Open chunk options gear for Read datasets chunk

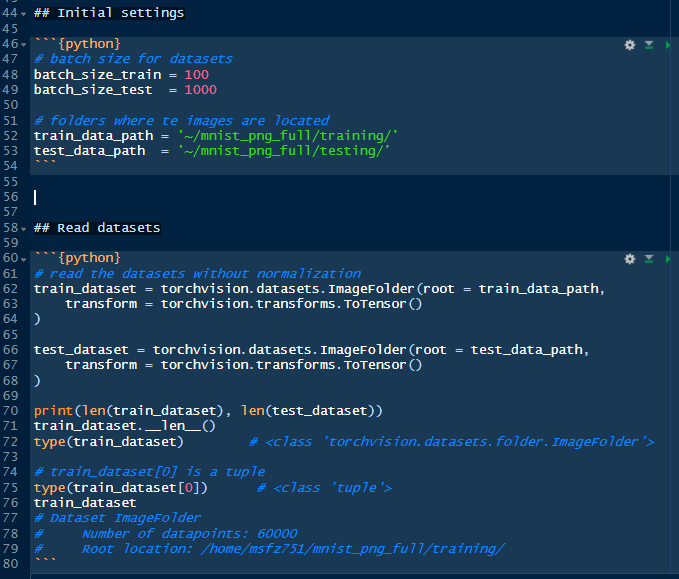pyautogui.click(x=629, y=259)
